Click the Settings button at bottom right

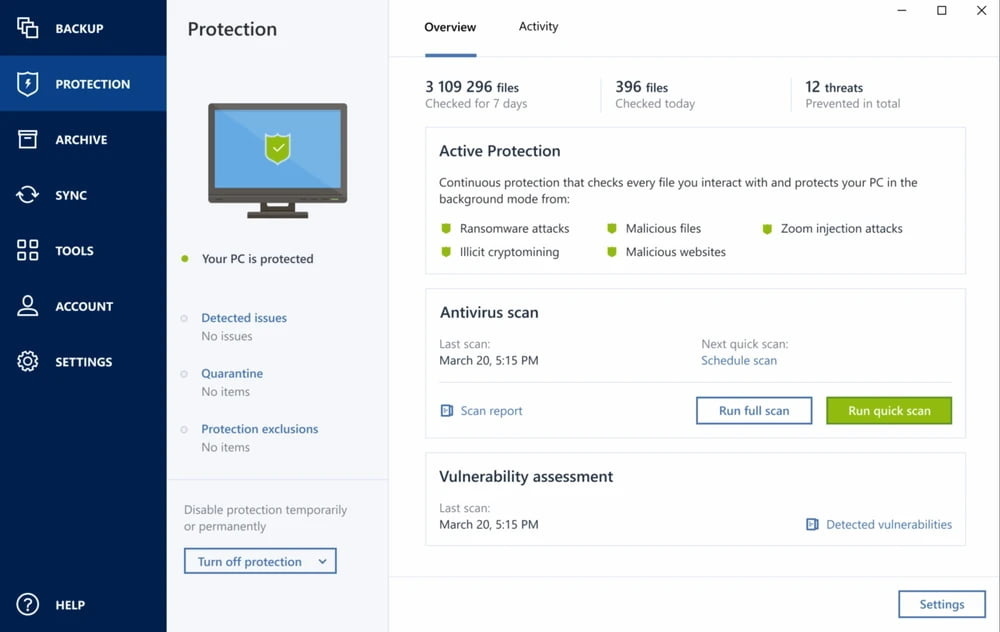click(941, 604)
